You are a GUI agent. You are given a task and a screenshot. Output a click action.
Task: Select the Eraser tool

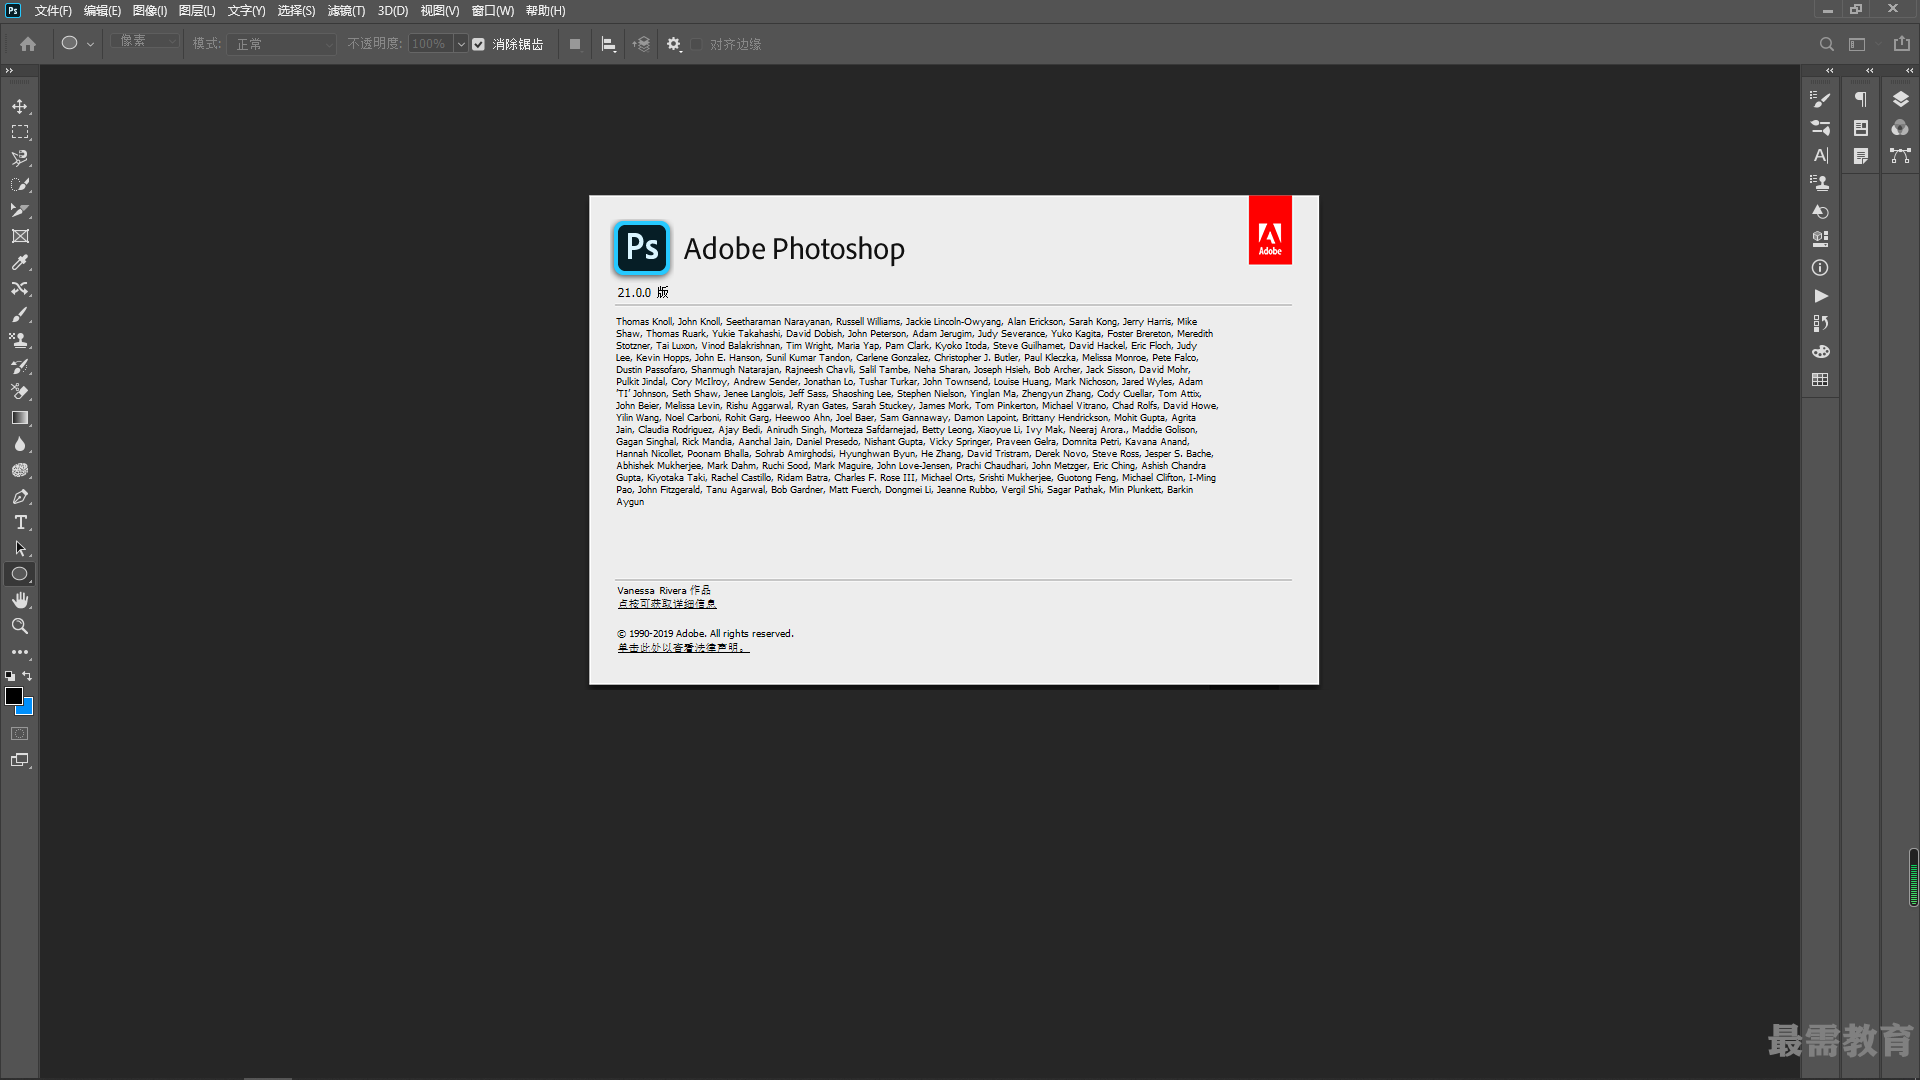20,392
